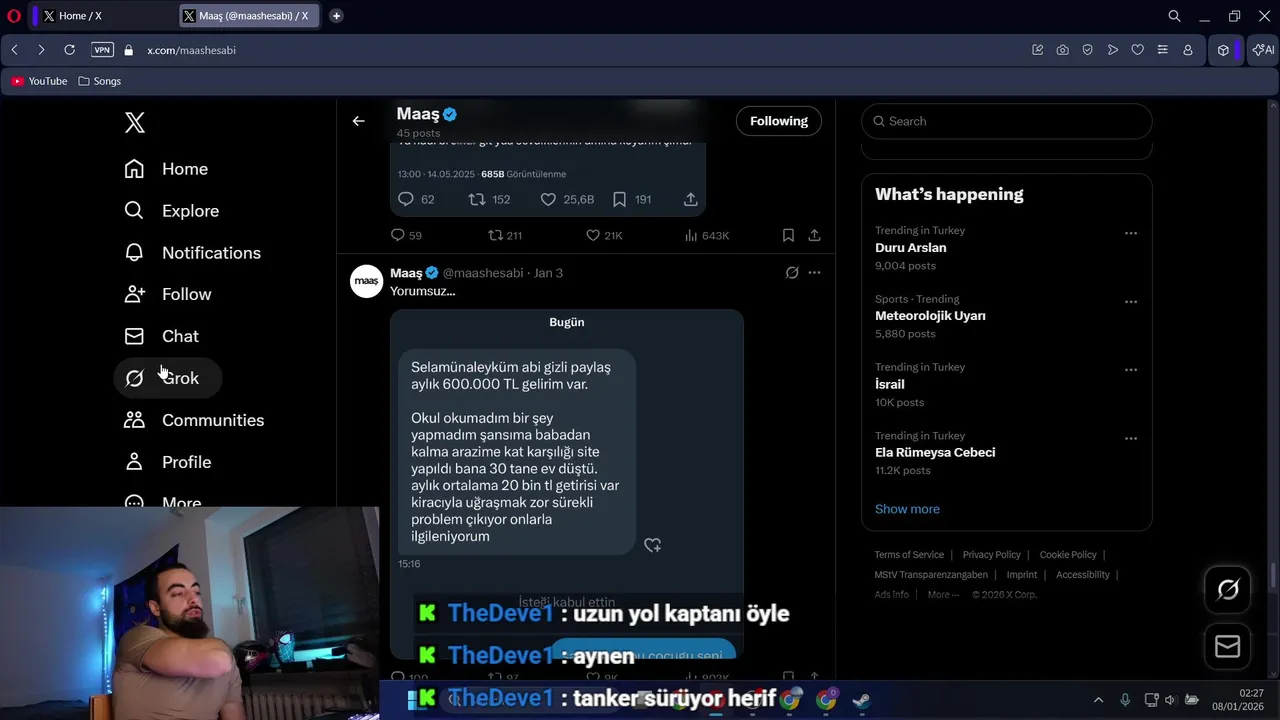
Task: Open the floating Grok button
Action: [1228, 590]
